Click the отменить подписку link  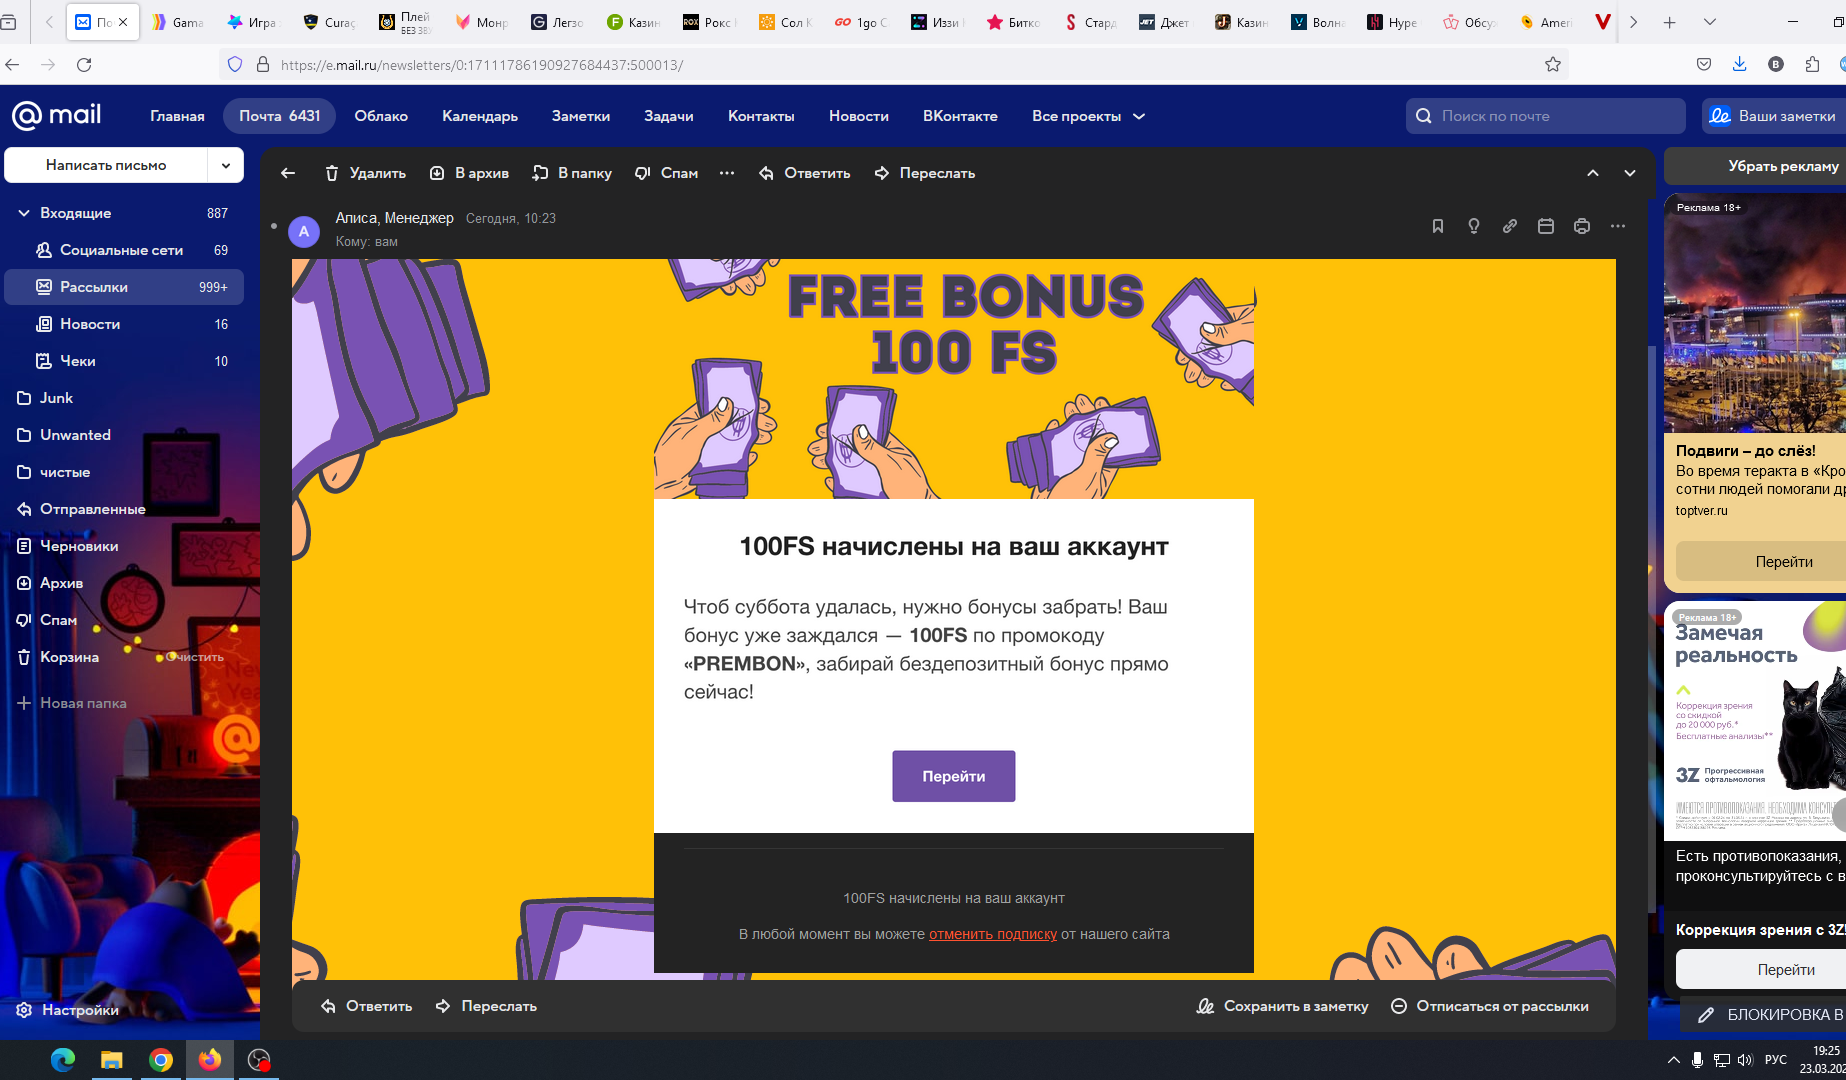(992, 934)
